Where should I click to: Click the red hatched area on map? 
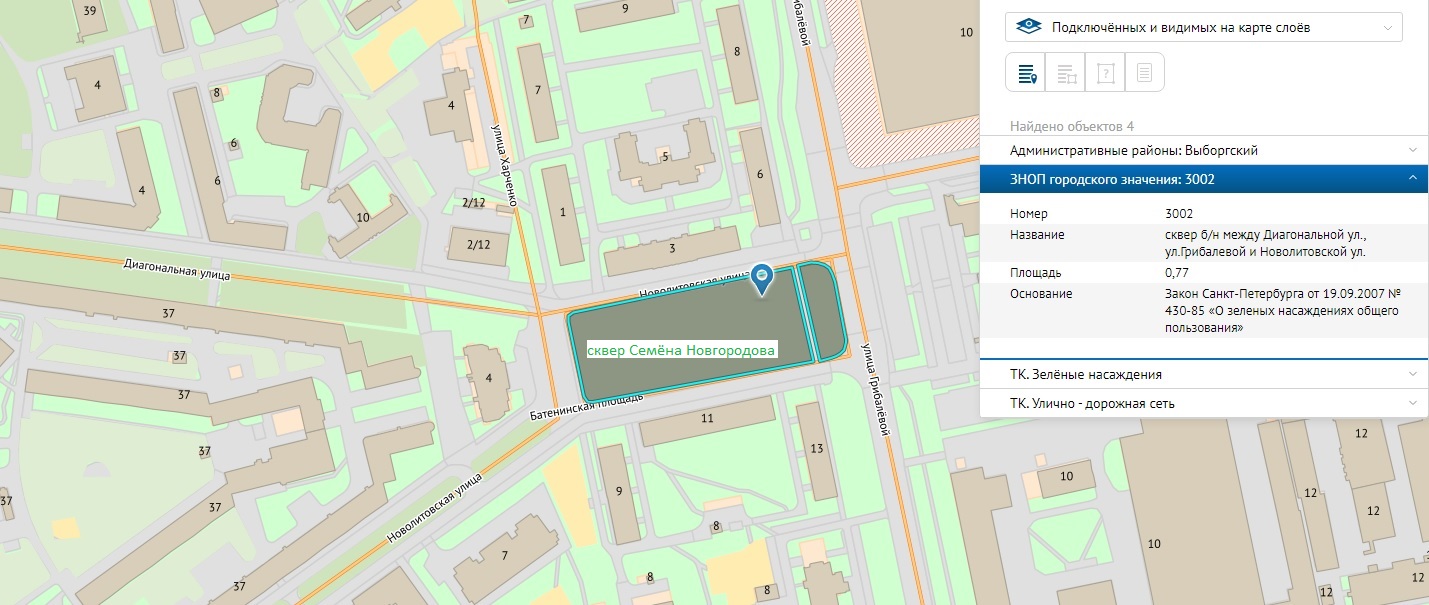coord(900,70)
